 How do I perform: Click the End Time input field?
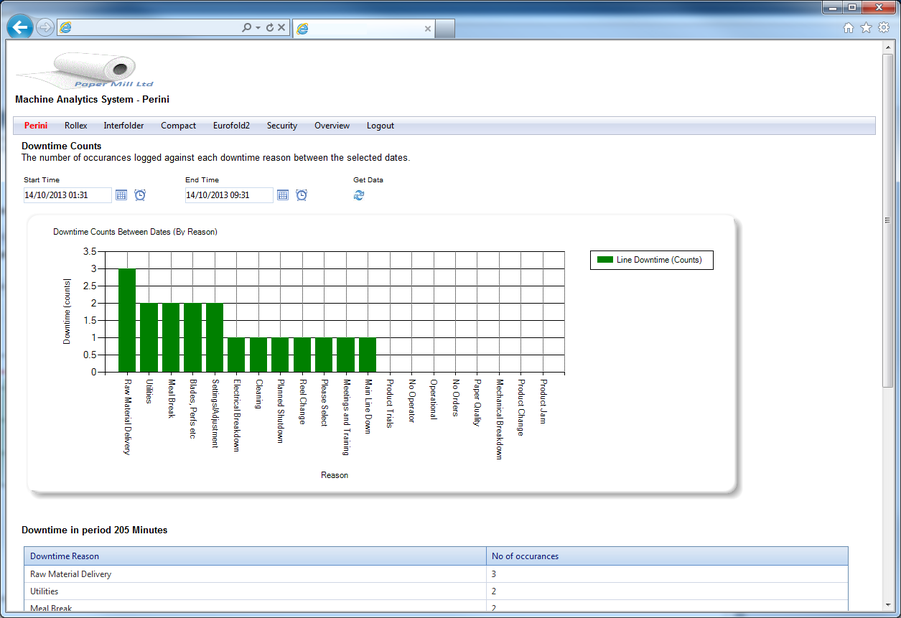pyautogui.click(x=229, y=195)
